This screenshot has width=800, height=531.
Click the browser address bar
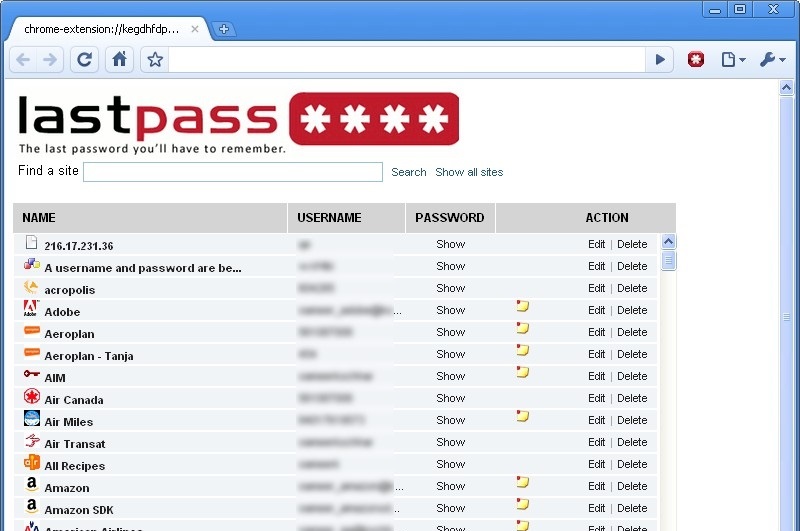[x=407, y=60]
